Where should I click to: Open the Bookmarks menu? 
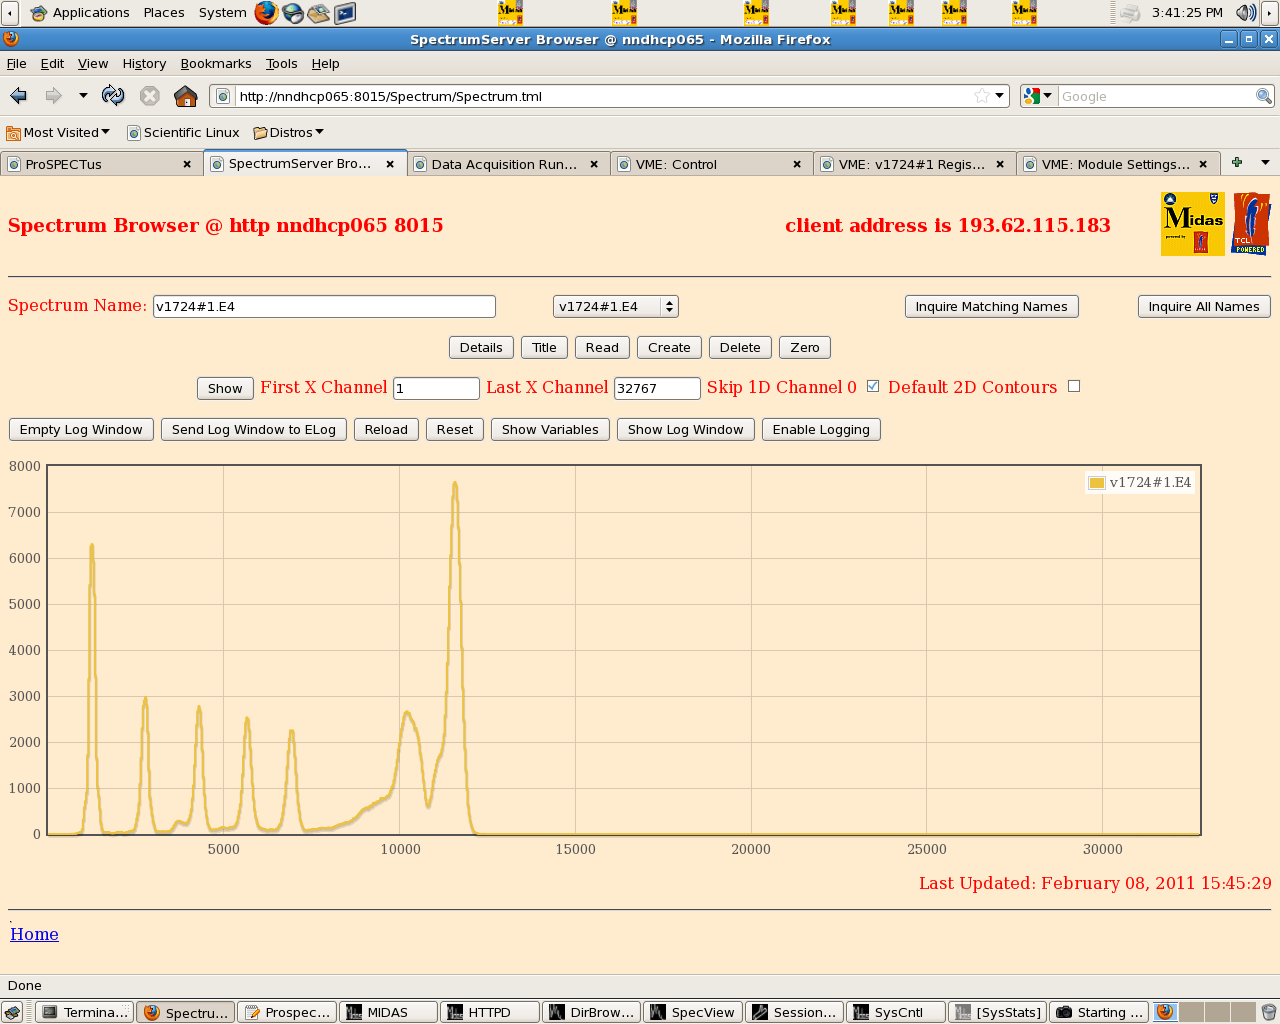click(x=216, y=63)
